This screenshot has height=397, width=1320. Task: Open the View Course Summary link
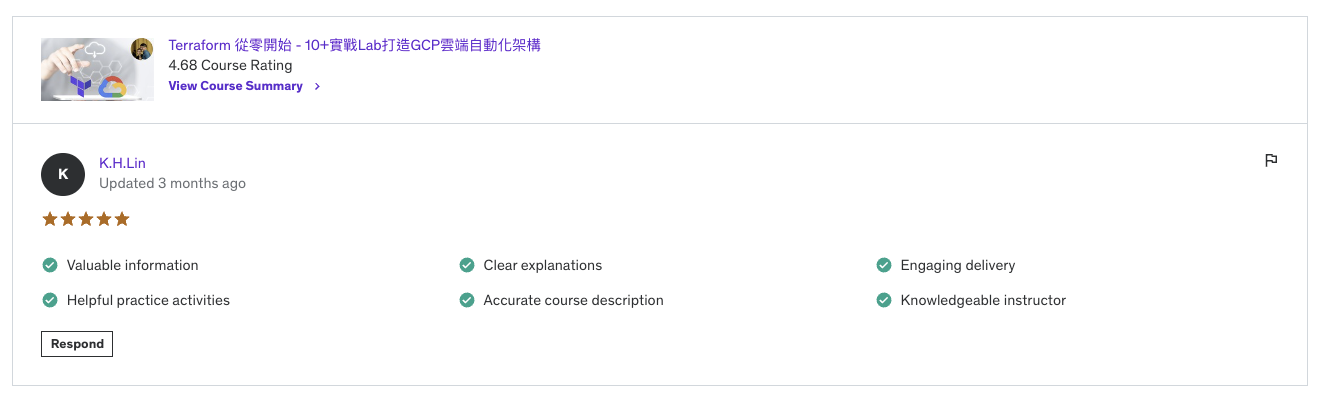coord(236,86)
